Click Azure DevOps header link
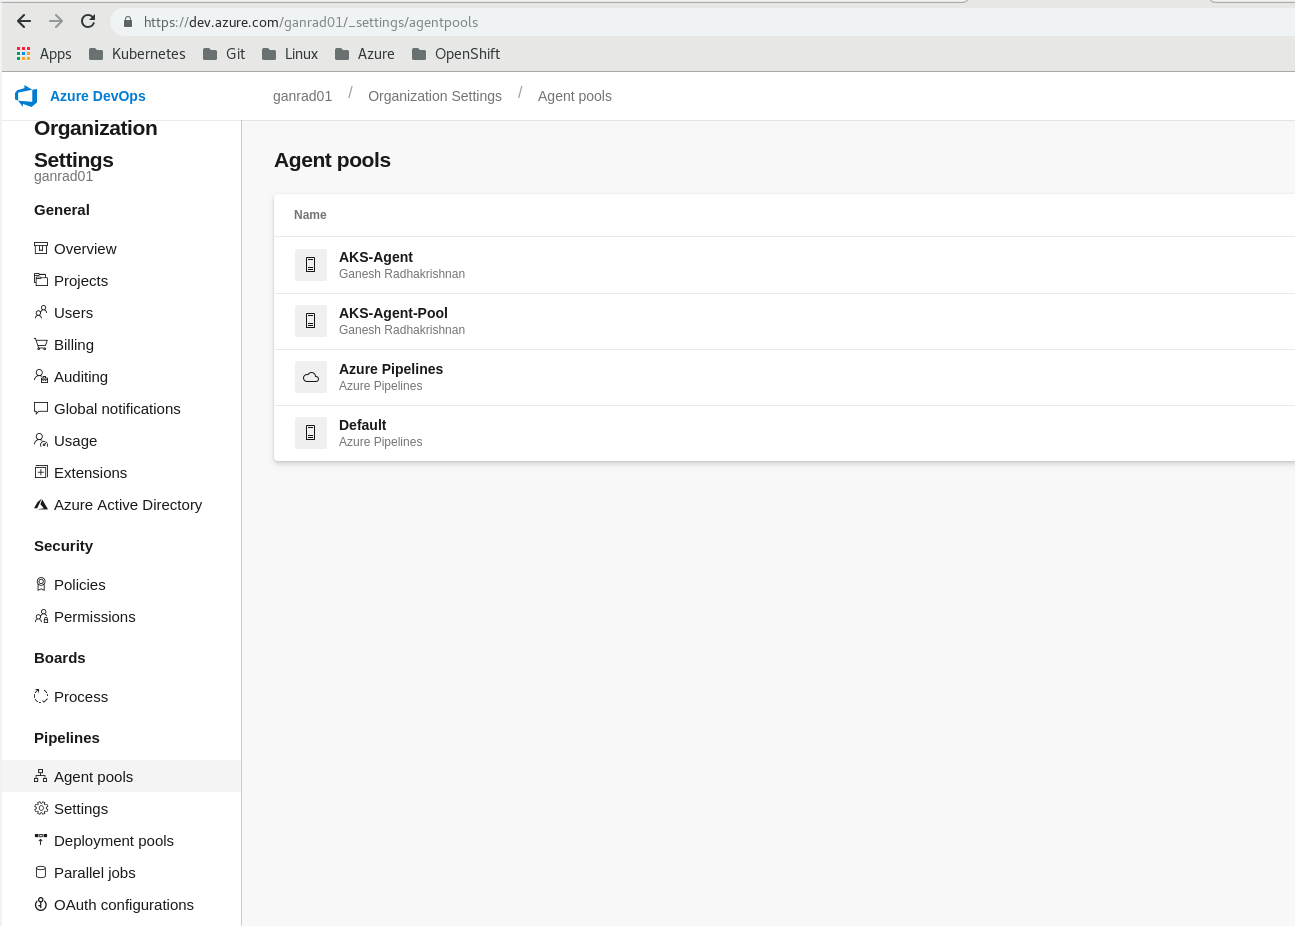 [x=98, y=96]
